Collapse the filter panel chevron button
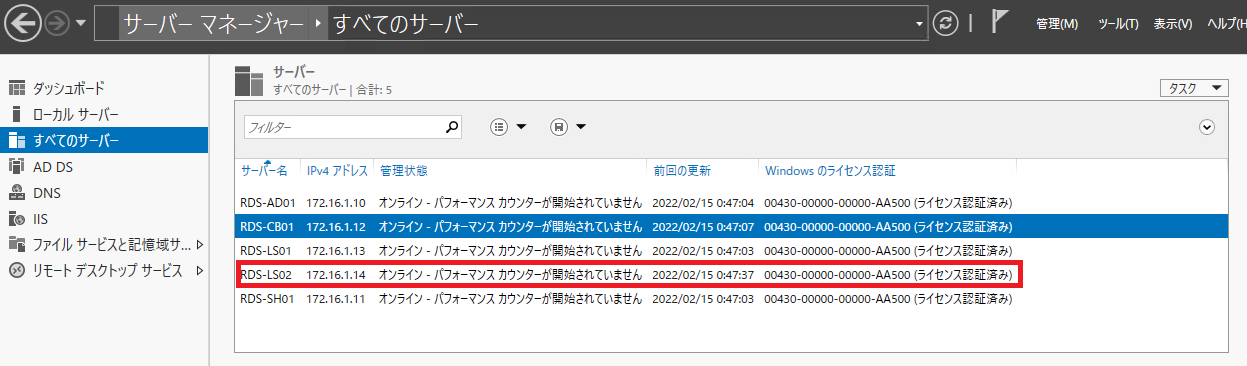This screenshot has width=1247, height=366. click(1207, 127)
